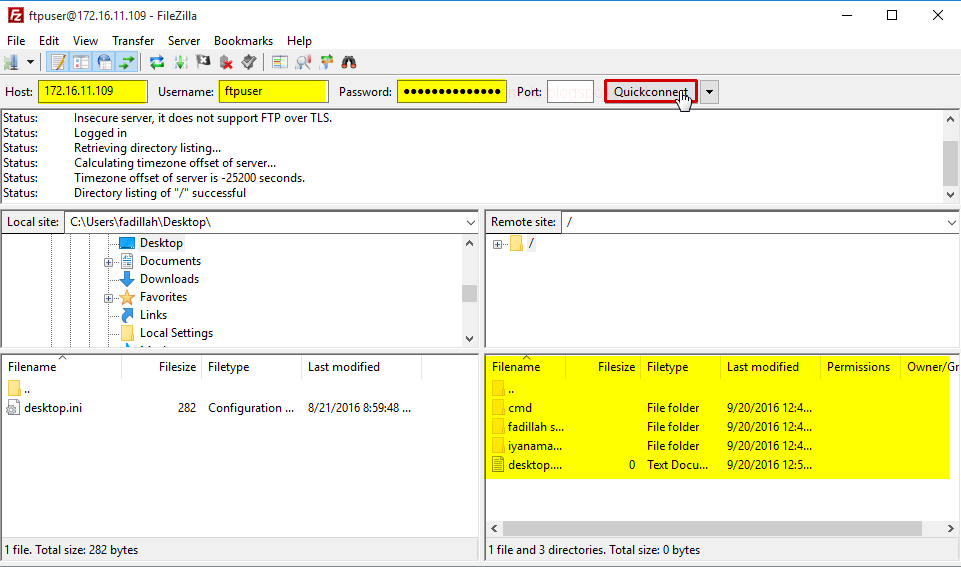Viewport: 961px width, 567px height.
Task: Sort remote files by Permissions header
Action: pos(858,367)
